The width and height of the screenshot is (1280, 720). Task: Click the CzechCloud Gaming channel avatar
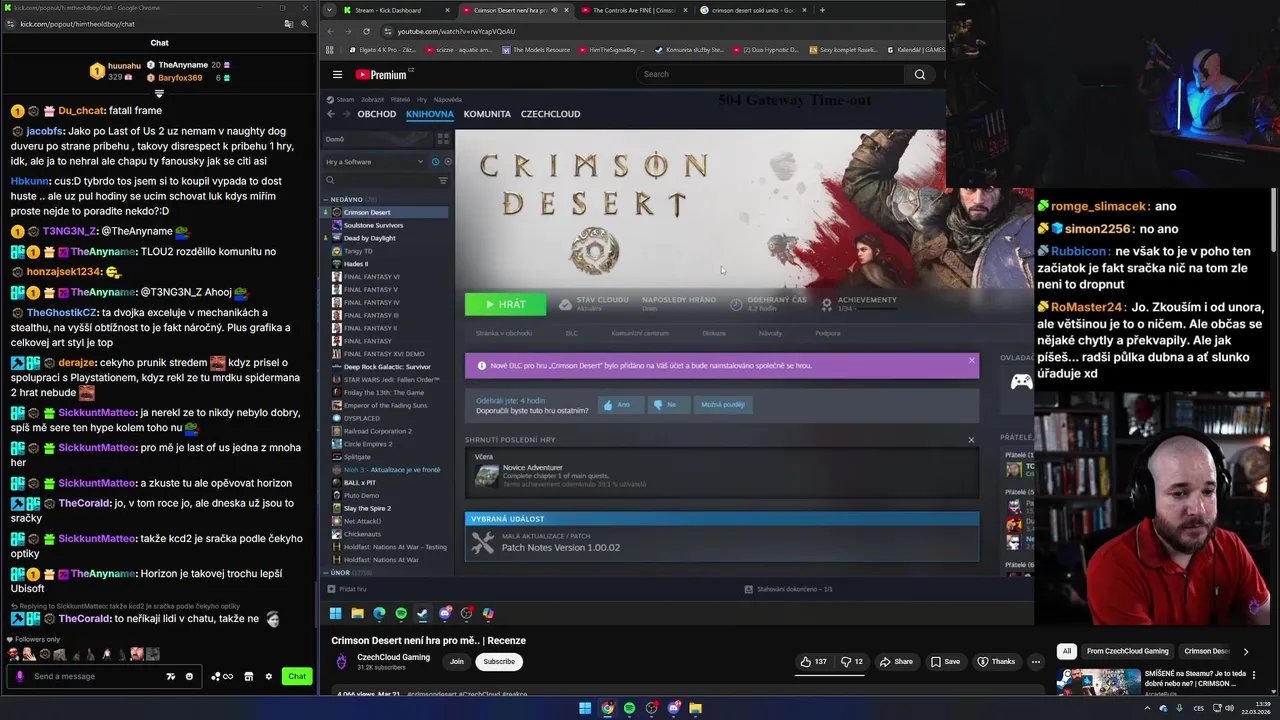point(341,661)
